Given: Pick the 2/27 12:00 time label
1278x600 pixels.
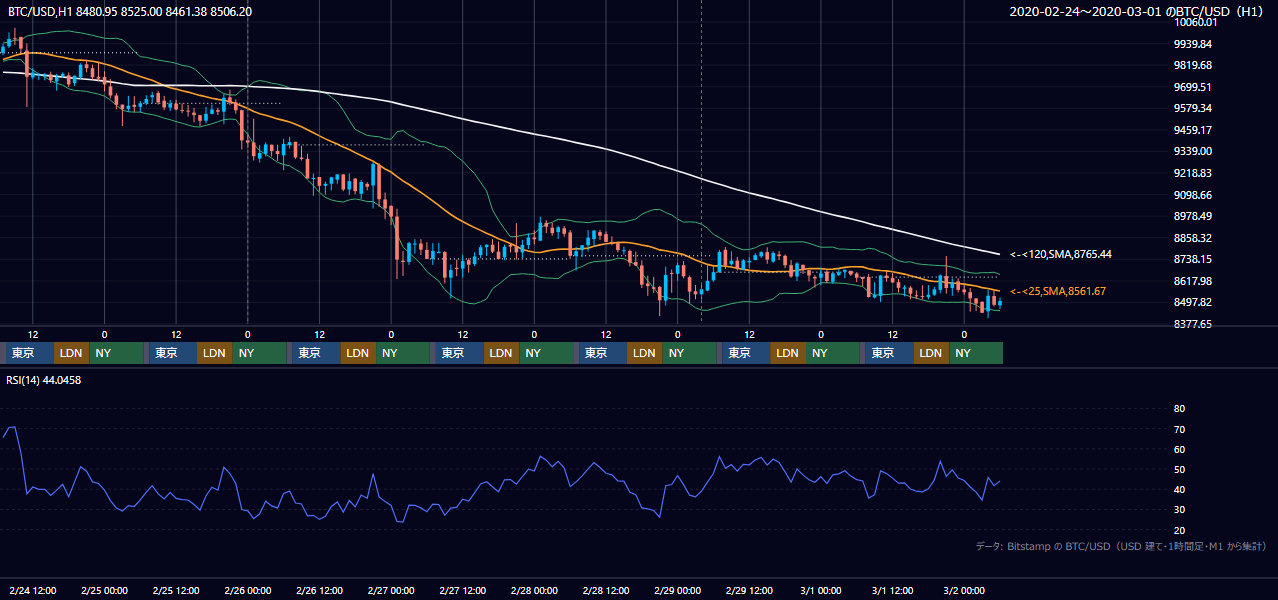Looking at the screenshot, I should [462, 590].
